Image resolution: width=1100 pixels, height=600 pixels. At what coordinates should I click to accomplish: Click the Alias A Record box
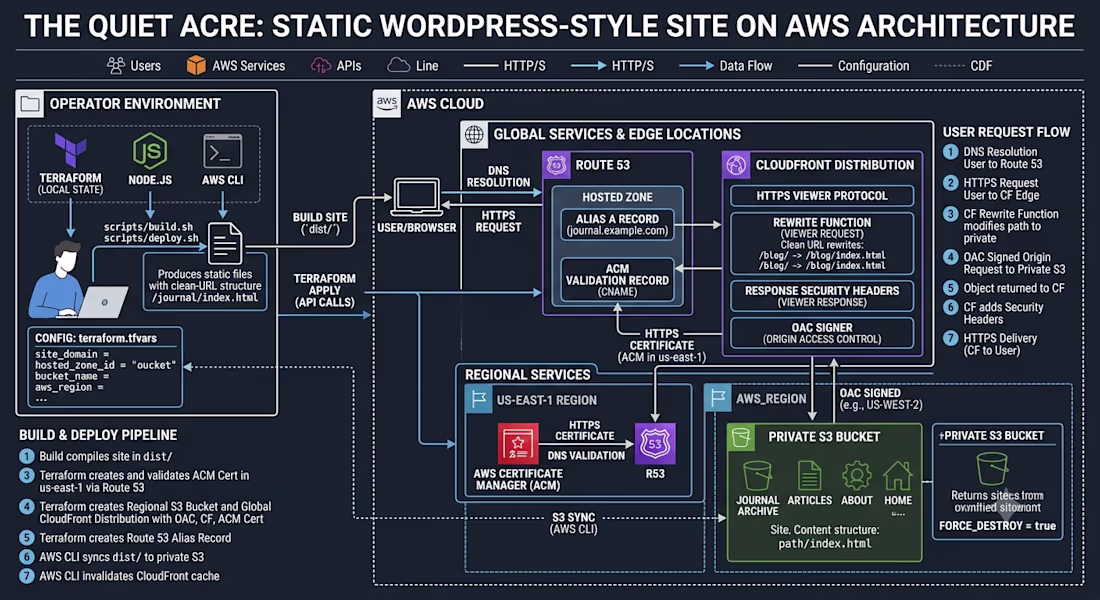pos(617,225)
